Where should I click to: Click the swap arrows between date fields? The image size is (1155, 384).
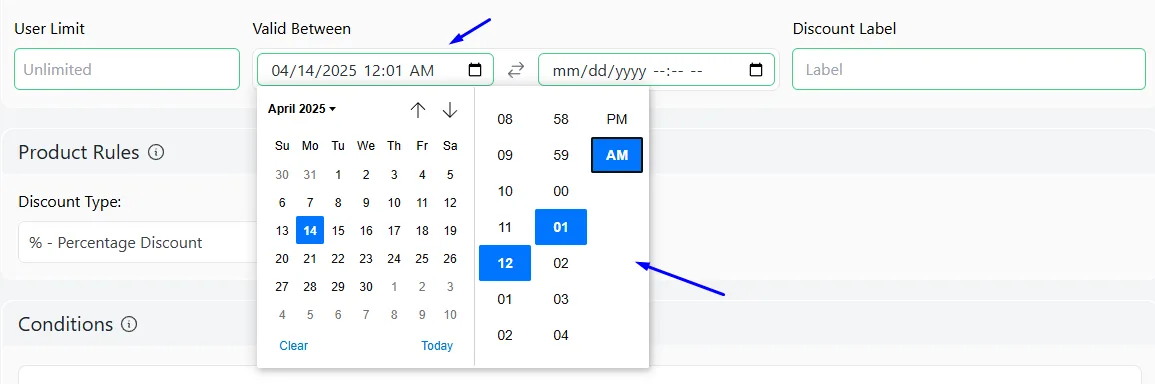[x=516, y=70]
